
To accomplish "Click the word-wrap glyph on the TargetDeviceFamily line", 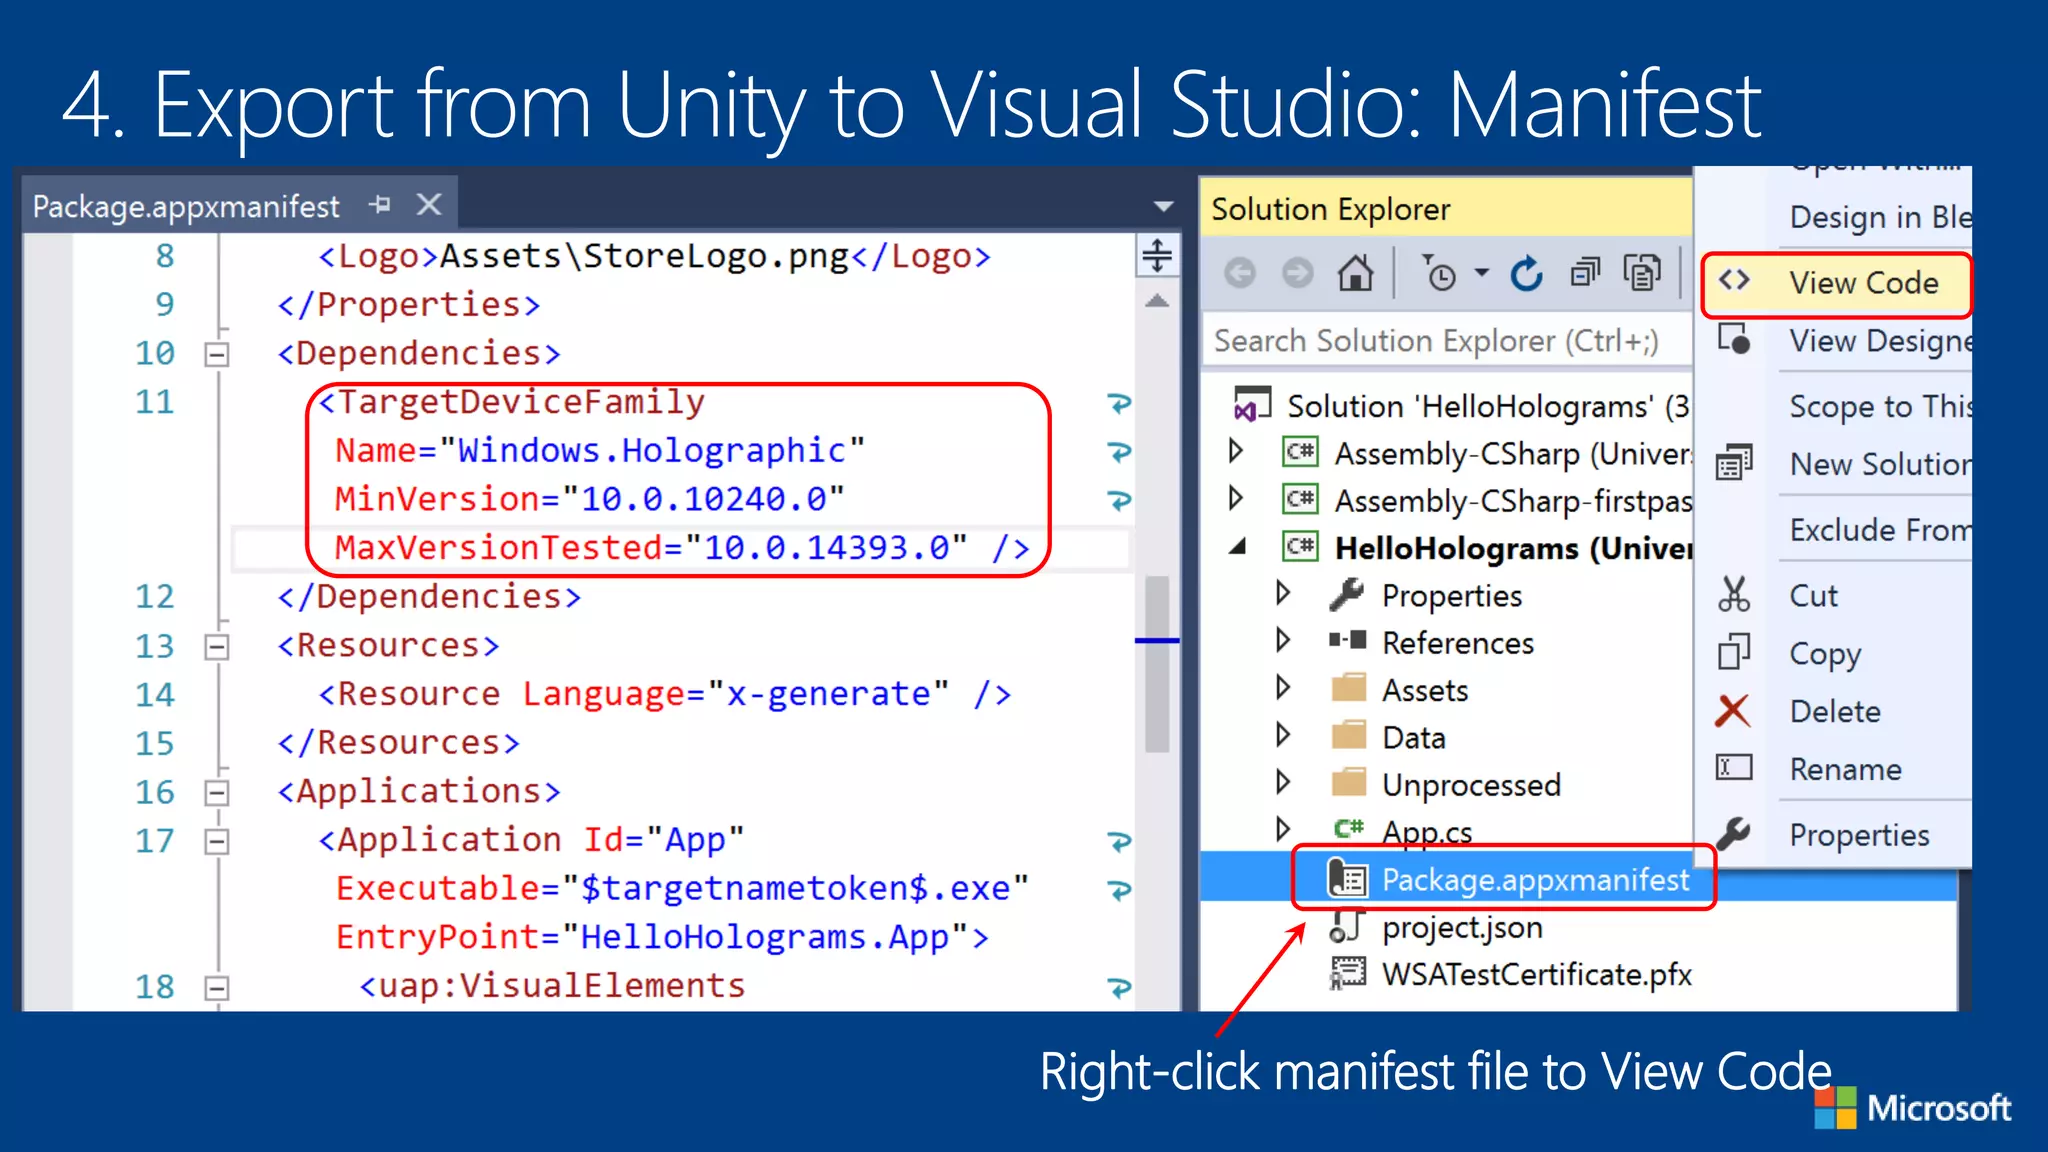I will pyautogui.click(x=1119, y=403).
